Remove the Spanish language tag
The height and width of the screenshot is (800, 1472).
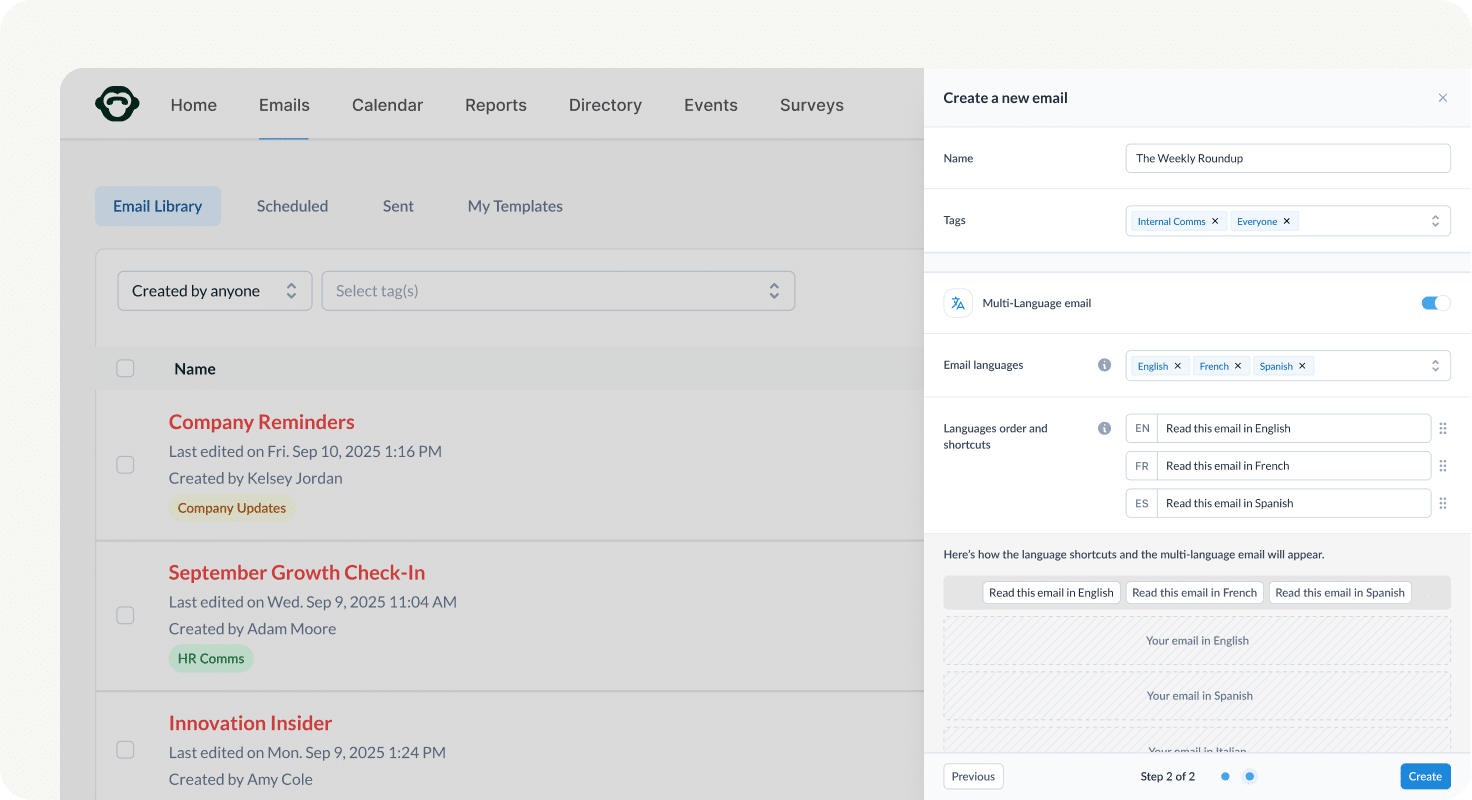[x=1303, y=365]
